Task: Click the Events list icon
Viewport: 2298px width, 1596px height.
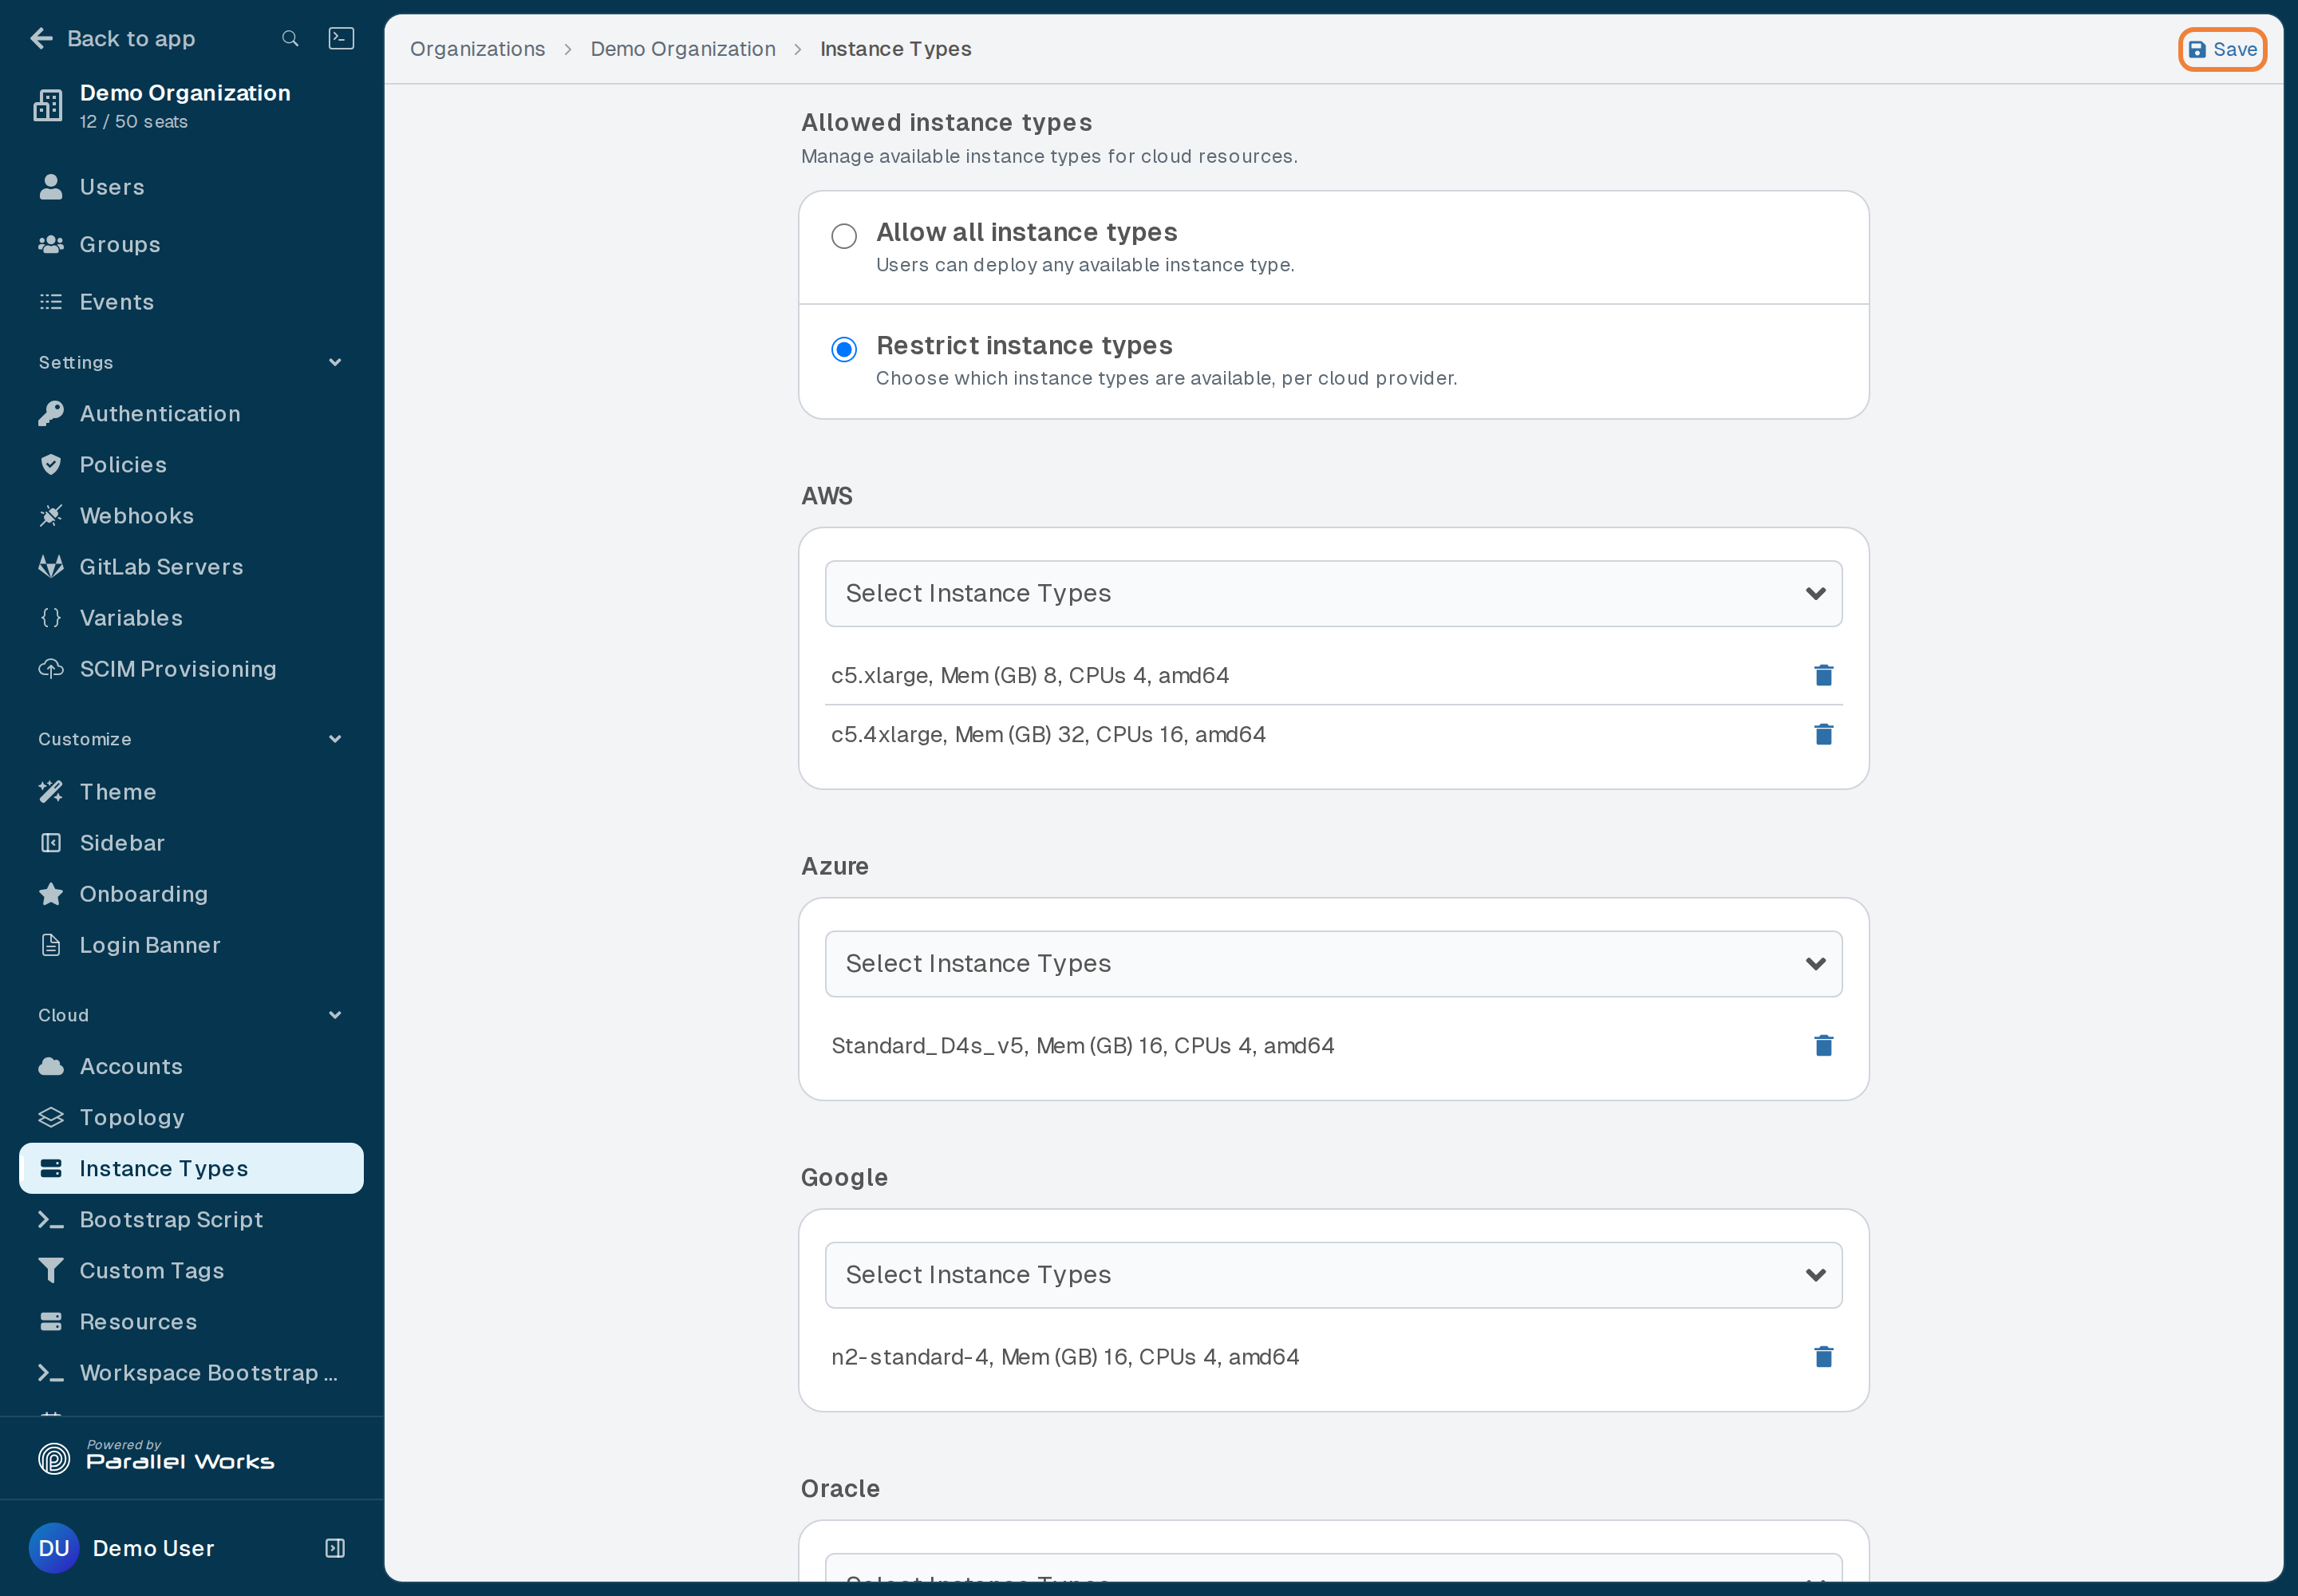Action: tap(51, 302)
